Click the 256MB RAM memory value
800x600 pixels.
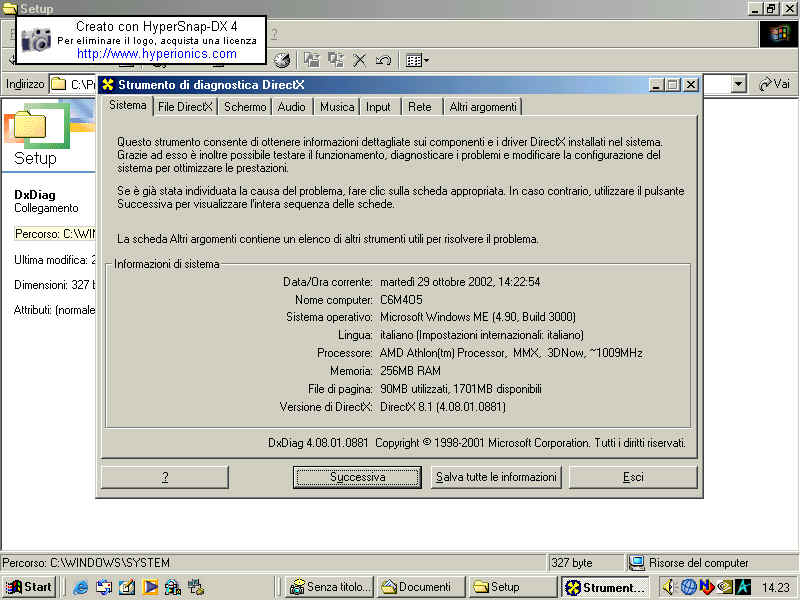pyautogui.click(x=410, y=371)
